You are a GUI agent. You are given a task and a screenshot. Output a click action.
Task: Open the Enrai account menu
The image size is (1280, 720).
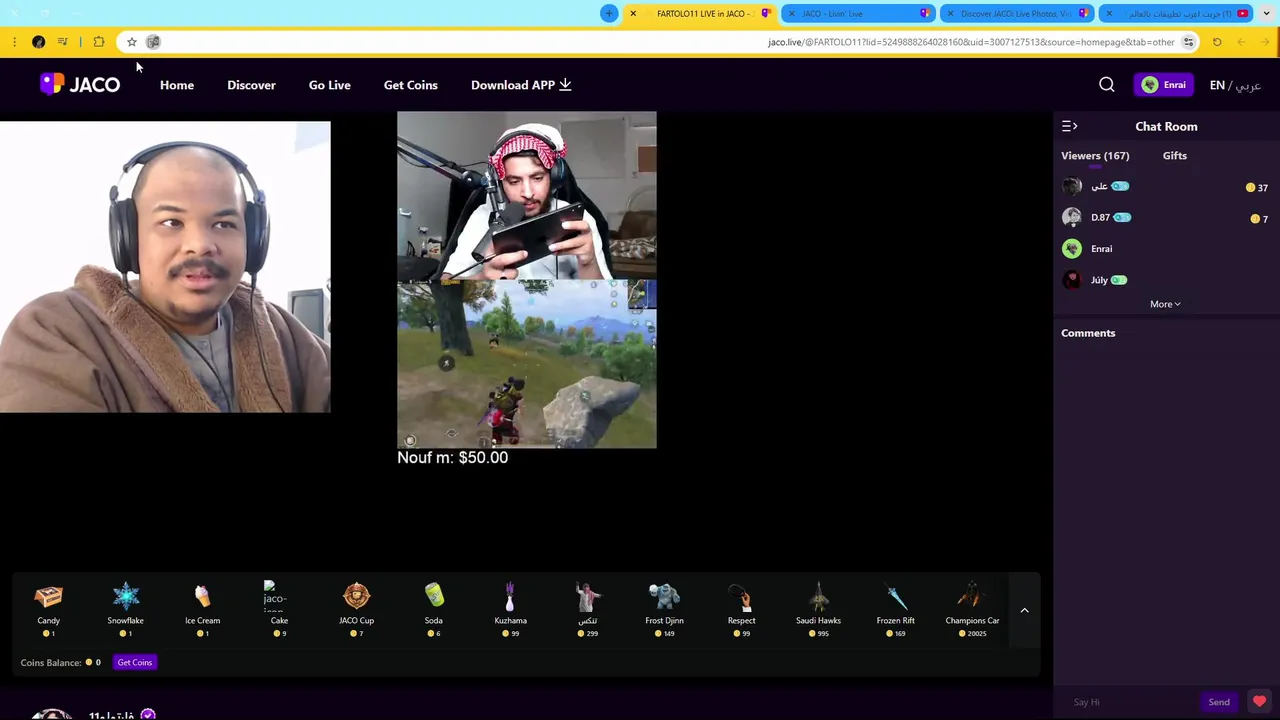pyautogui.click(x=1163, y=85)
